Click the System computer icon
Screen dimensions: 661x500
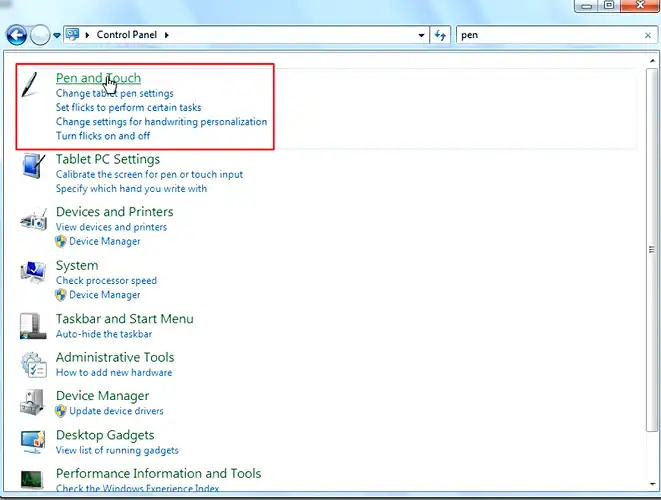click(33, 272)
